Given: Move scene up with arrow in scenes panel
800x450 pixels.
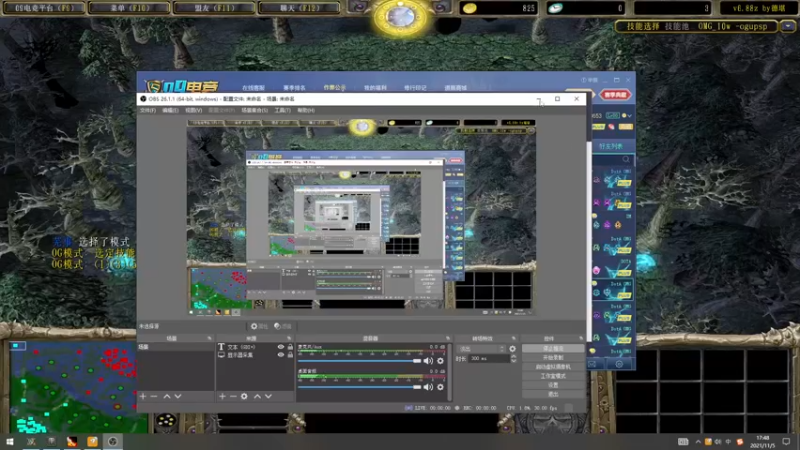Looking at the screenshot, I should coord(167,396).
